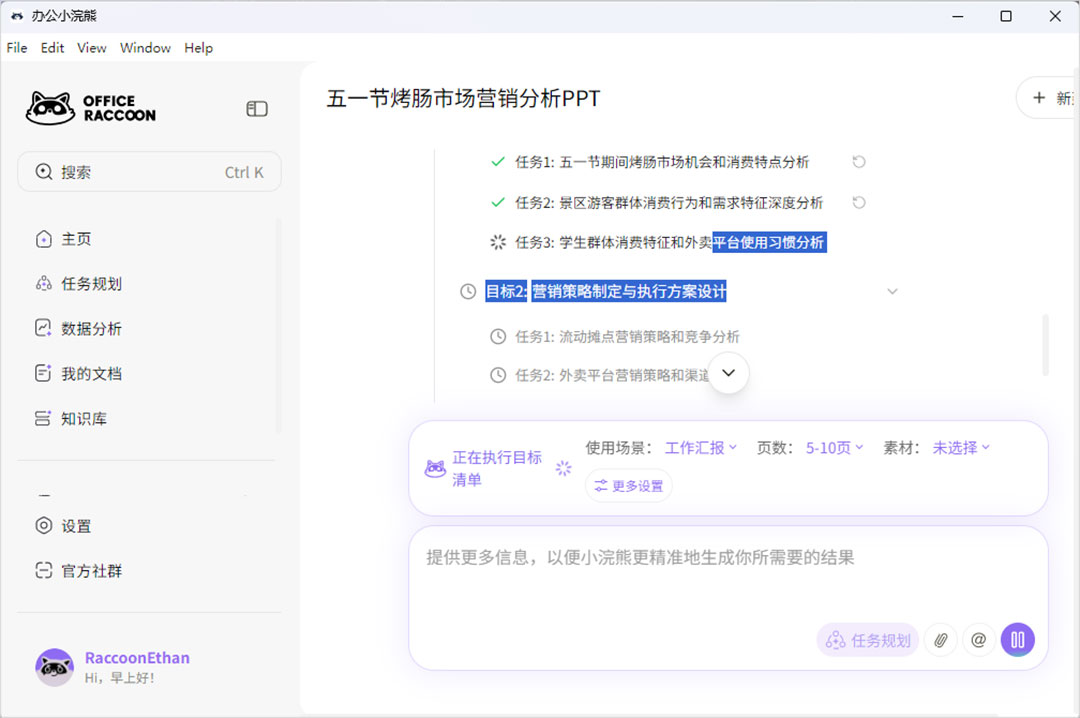Screen dimensions: 1080x718
Task: Click the attachment paperclip icon
Action: click(940, 639)
